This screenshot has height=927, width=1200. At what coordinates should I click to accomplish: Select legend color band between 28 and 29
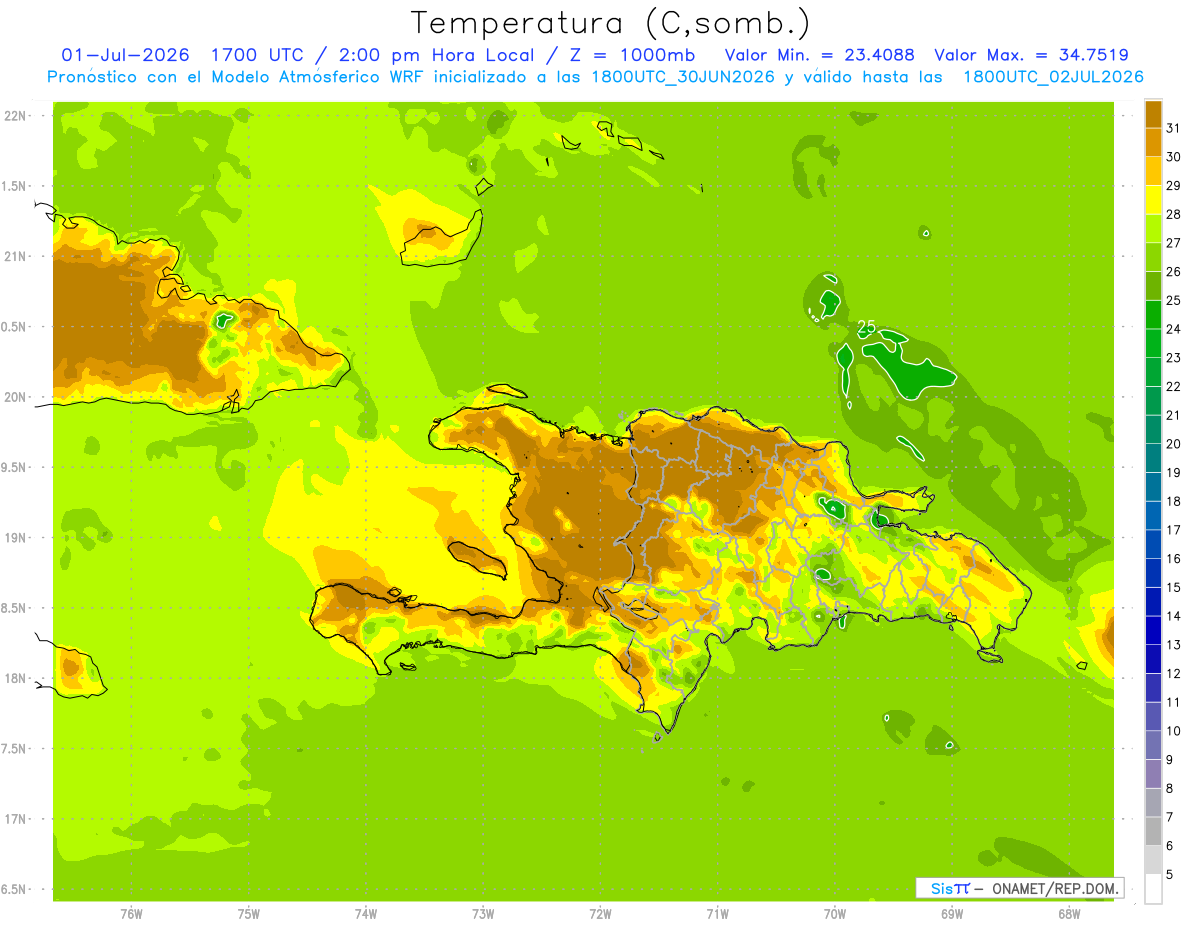pyautogui.click(x=1153, y=200)
